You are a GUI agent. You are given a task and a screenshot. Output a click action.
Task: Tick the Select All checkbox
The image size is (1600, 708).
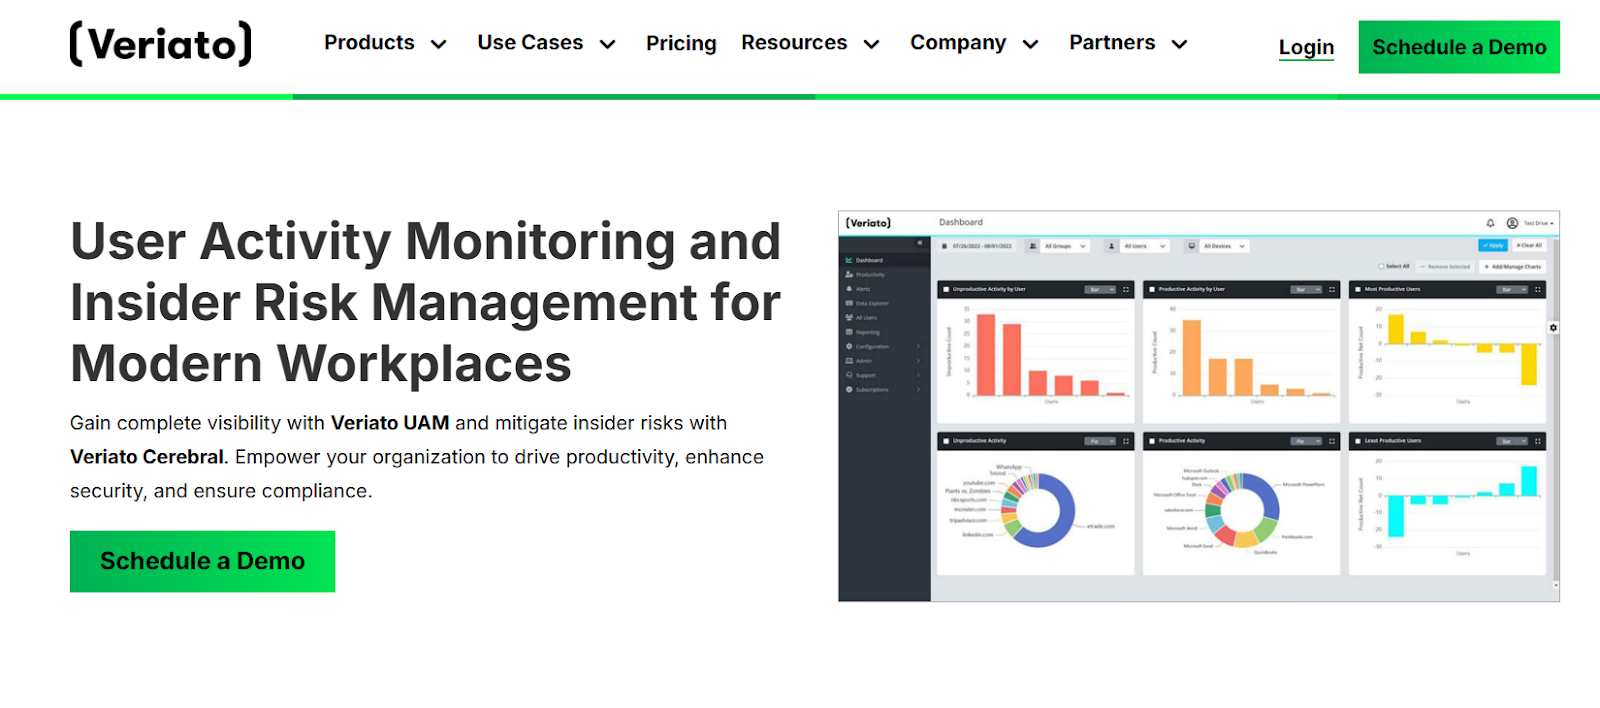click(1381, 267)
